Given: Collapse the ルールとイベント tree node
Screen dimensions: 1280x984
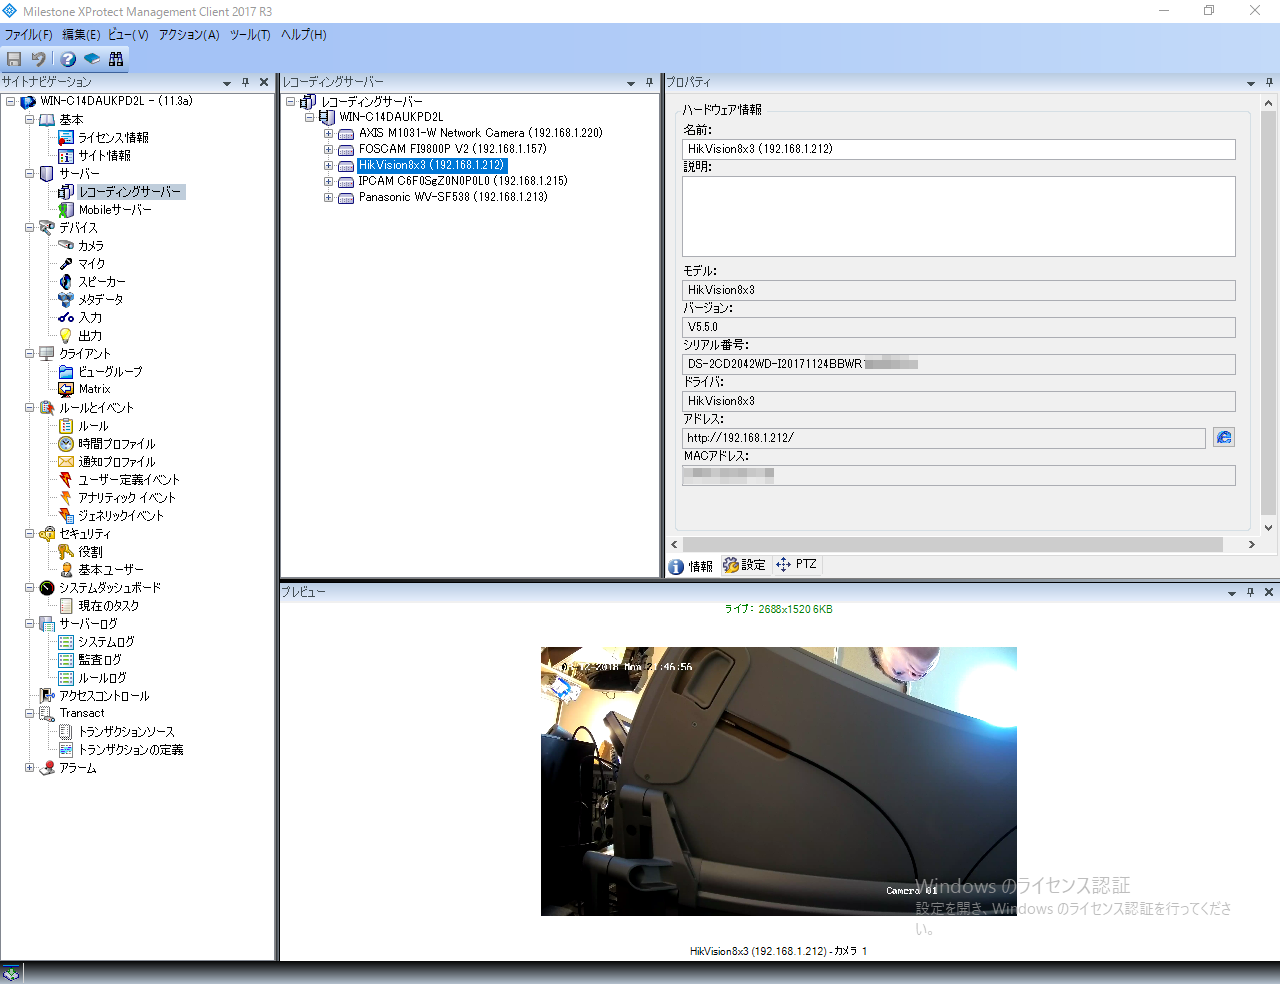Looking at the screenshot, I should click(30, 407).
